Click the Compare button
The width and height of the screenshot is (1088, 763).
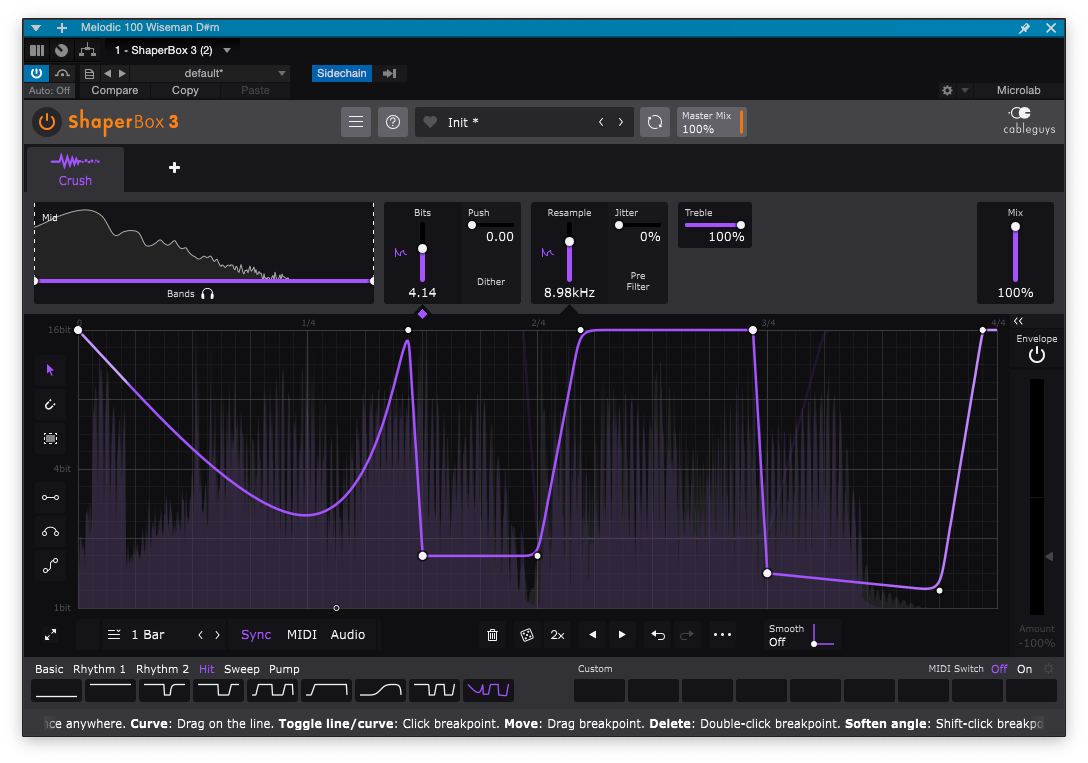(114, 91)
